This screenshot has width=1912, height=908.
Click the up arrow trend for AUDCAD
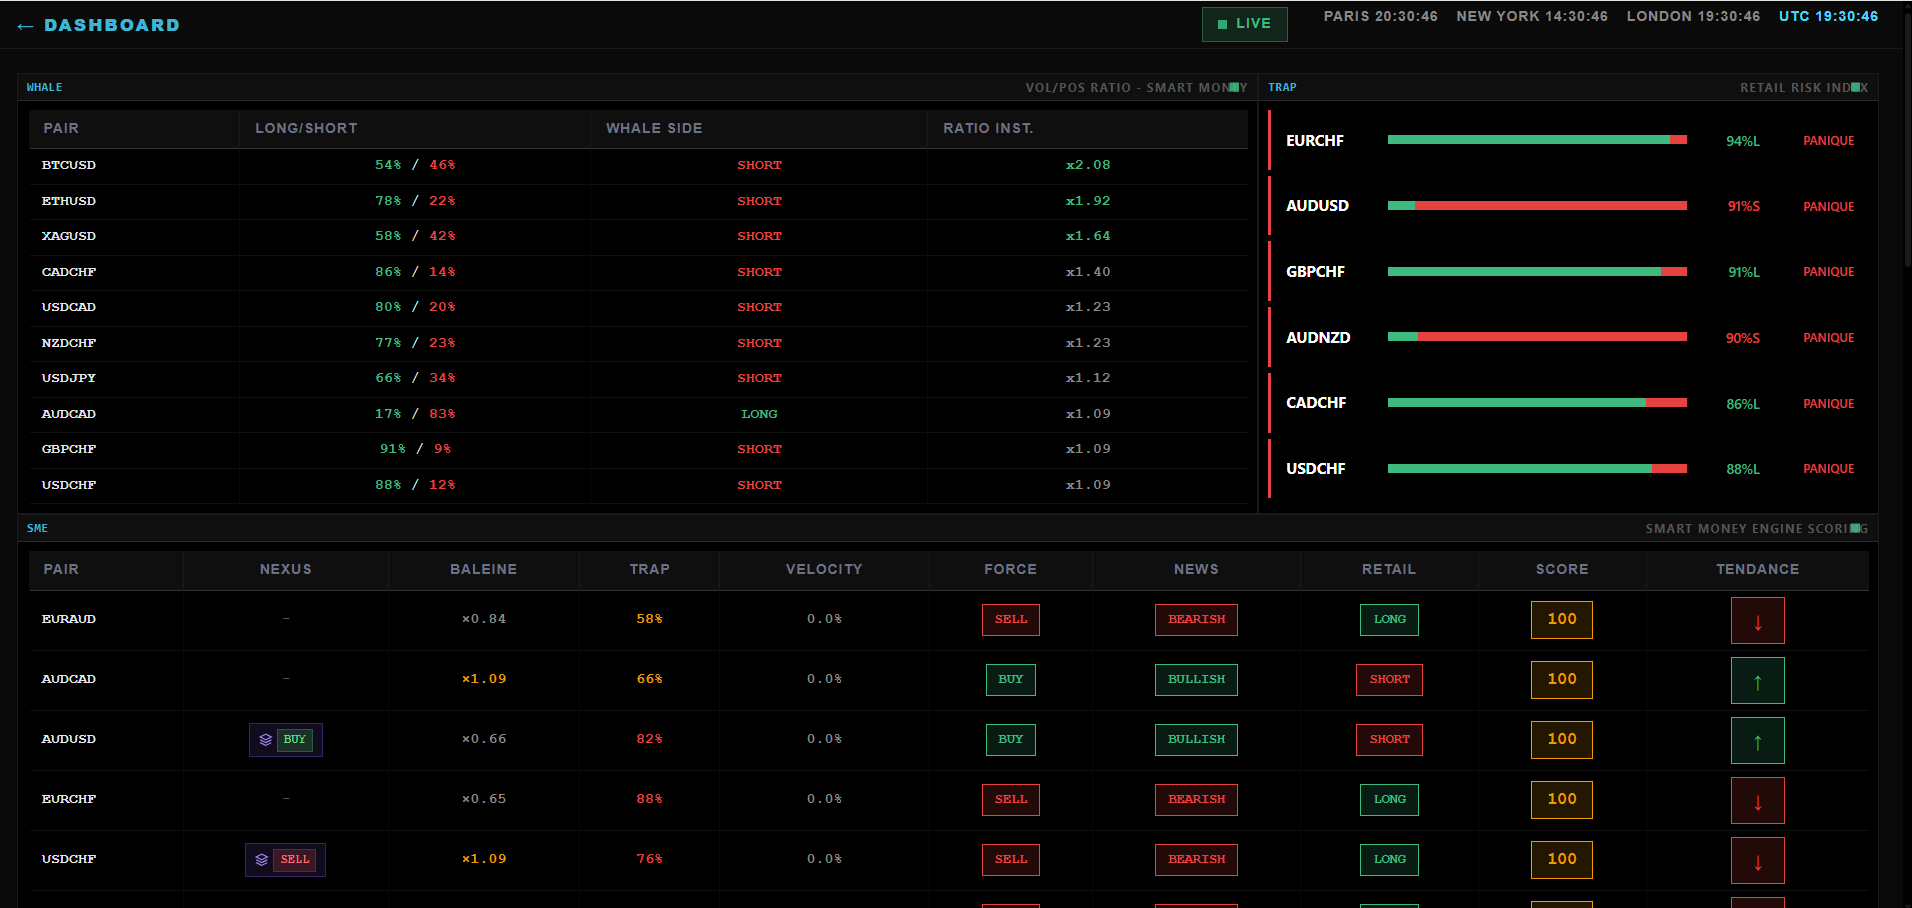(x=1757, y=681)
